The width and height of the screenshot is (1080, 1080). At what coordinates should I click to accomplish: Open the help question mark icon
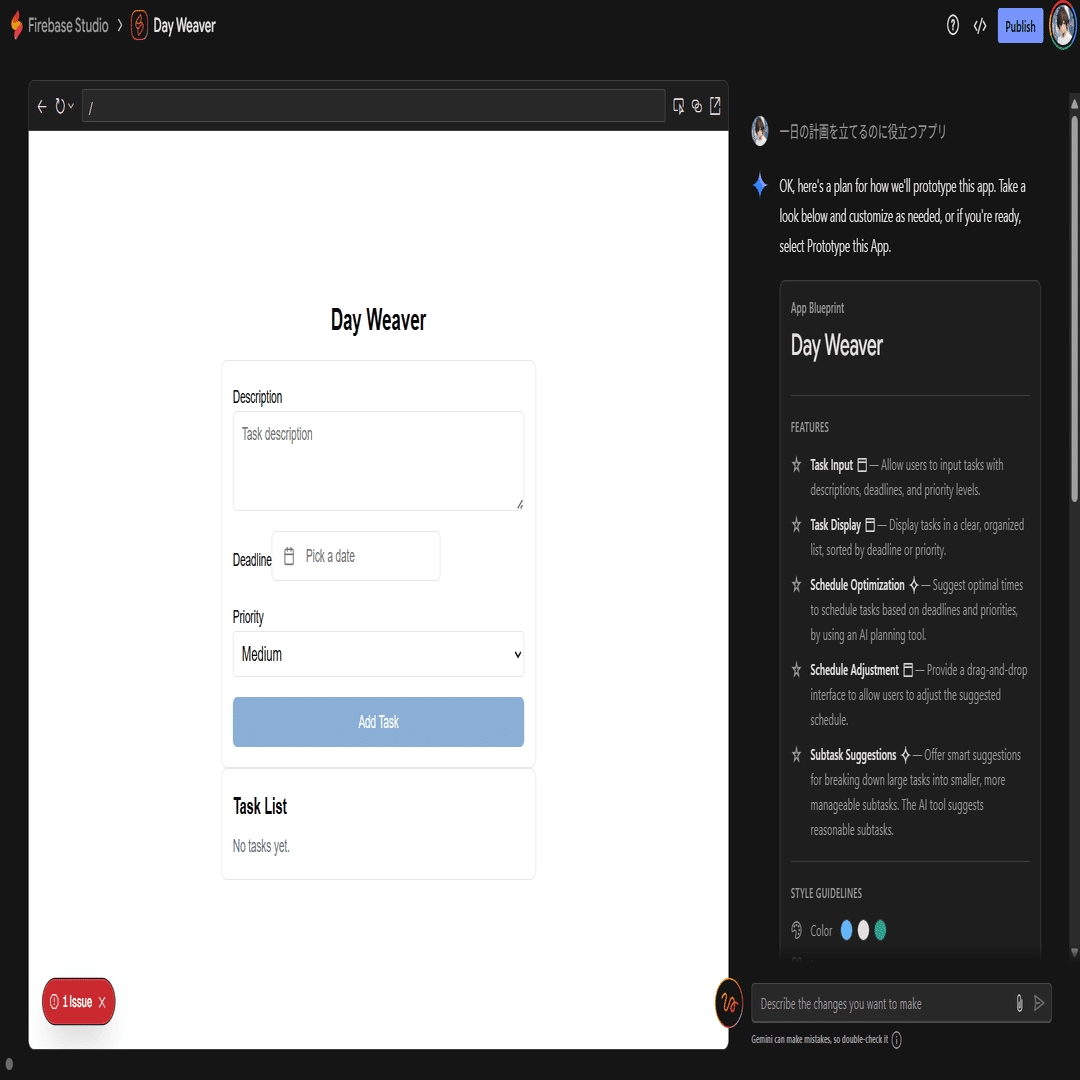point(953,26)
